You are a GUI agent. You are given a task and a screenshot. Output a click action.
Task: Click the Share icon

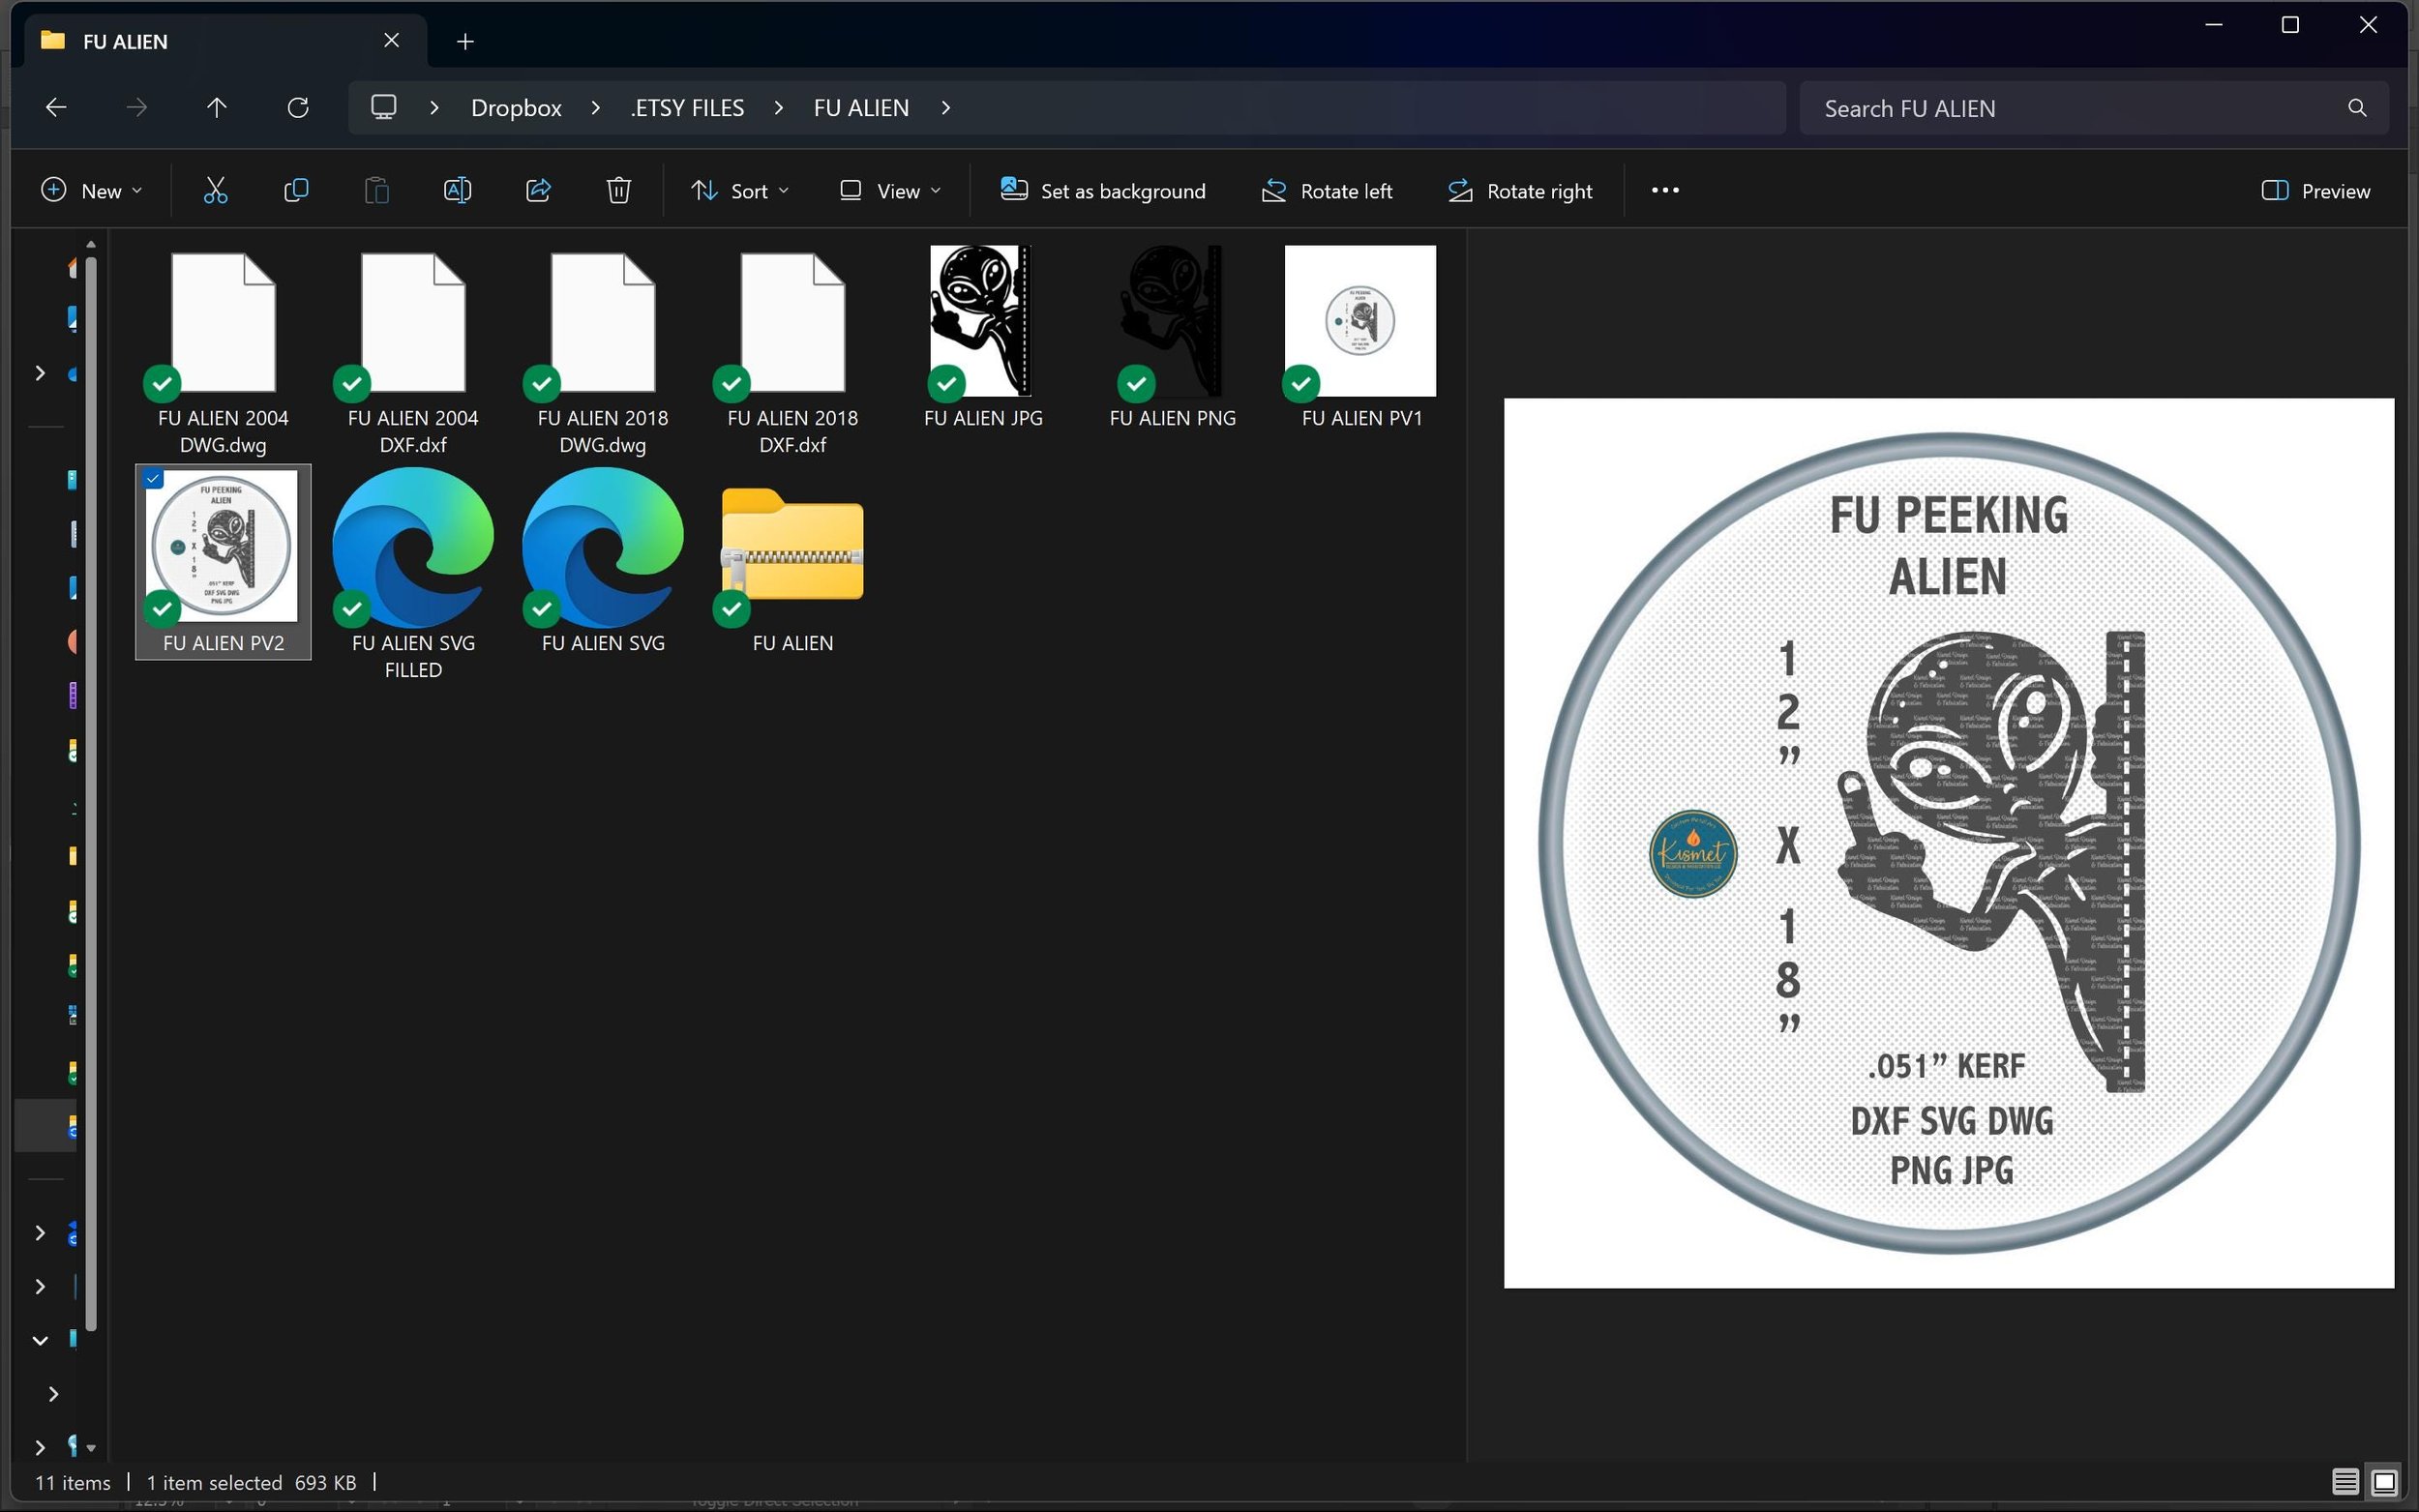(x=538, y=190)
